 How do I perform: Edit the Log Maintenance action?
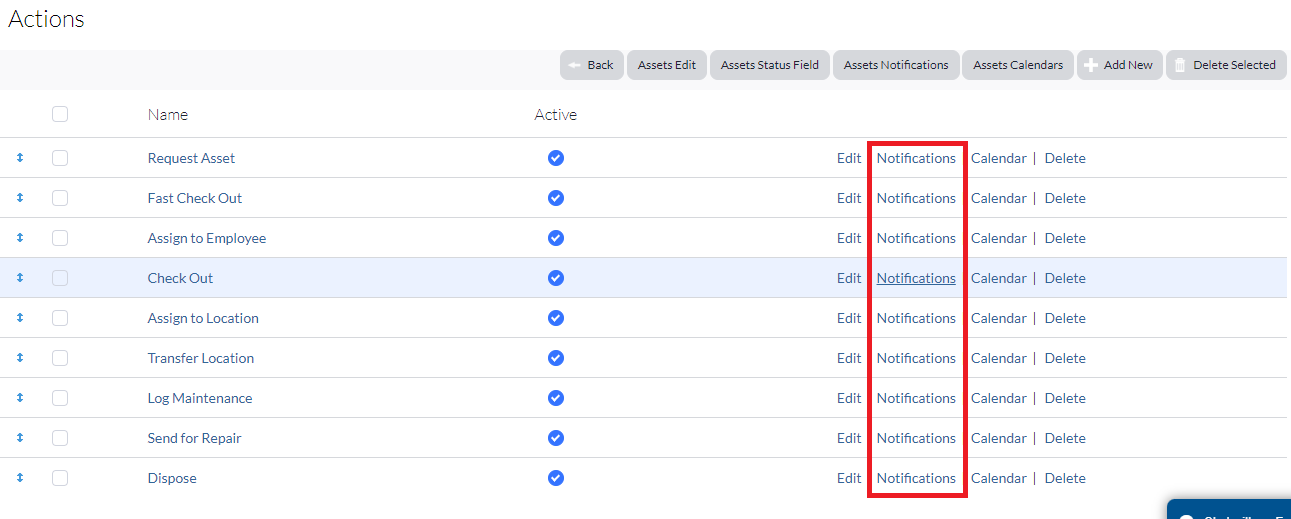(x=849, y=398)
